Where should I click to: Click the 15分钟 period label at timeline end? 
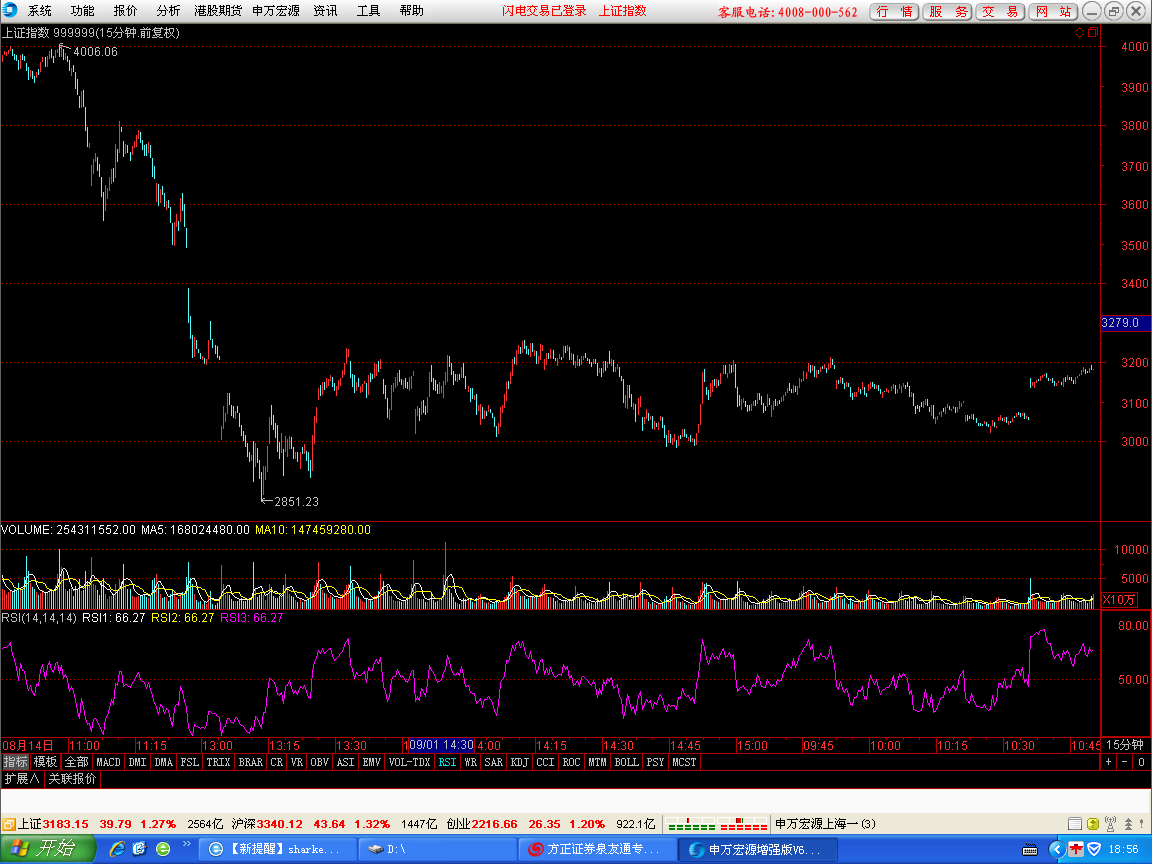tap(1125, 745)
